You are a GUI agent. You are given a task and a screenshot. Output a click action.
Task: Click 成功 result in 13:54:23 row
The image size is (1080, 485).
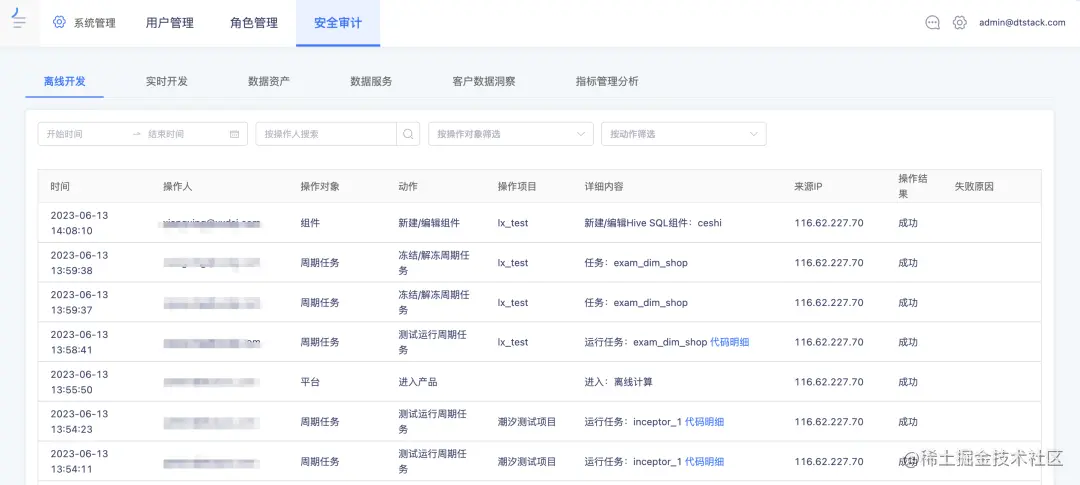click(x=908, y=422)
